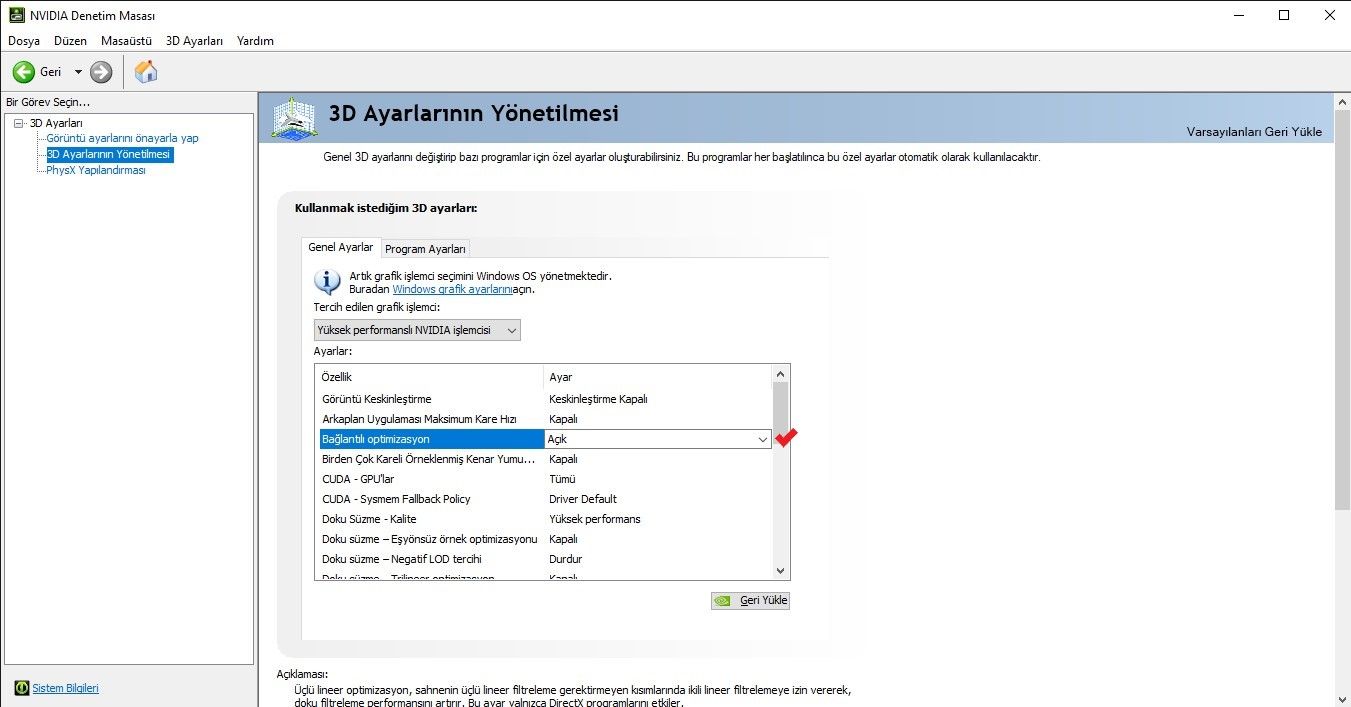This screenshot has width=1351, height=707.
Task: Click the Sistem Bilgileri icon
Action: (21, 688)
